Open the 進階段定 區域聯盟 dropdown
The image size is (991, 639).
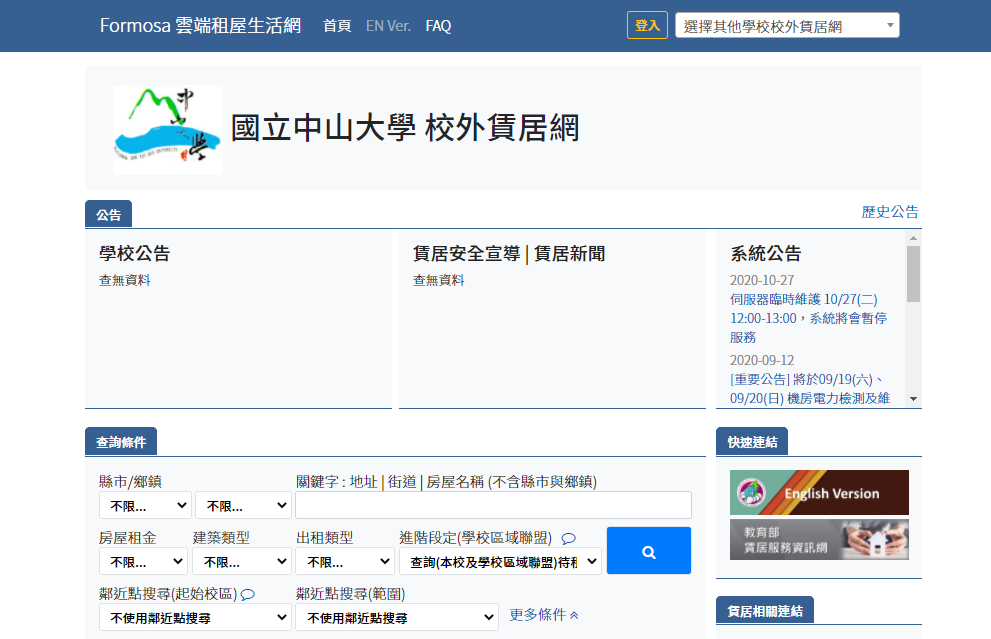(501, 561)
